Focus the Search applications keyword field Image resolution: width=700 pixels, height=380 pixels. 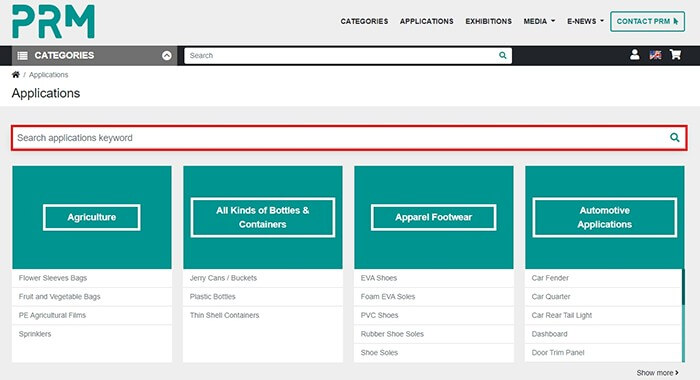pyautogui.click(x=349, y=138)
